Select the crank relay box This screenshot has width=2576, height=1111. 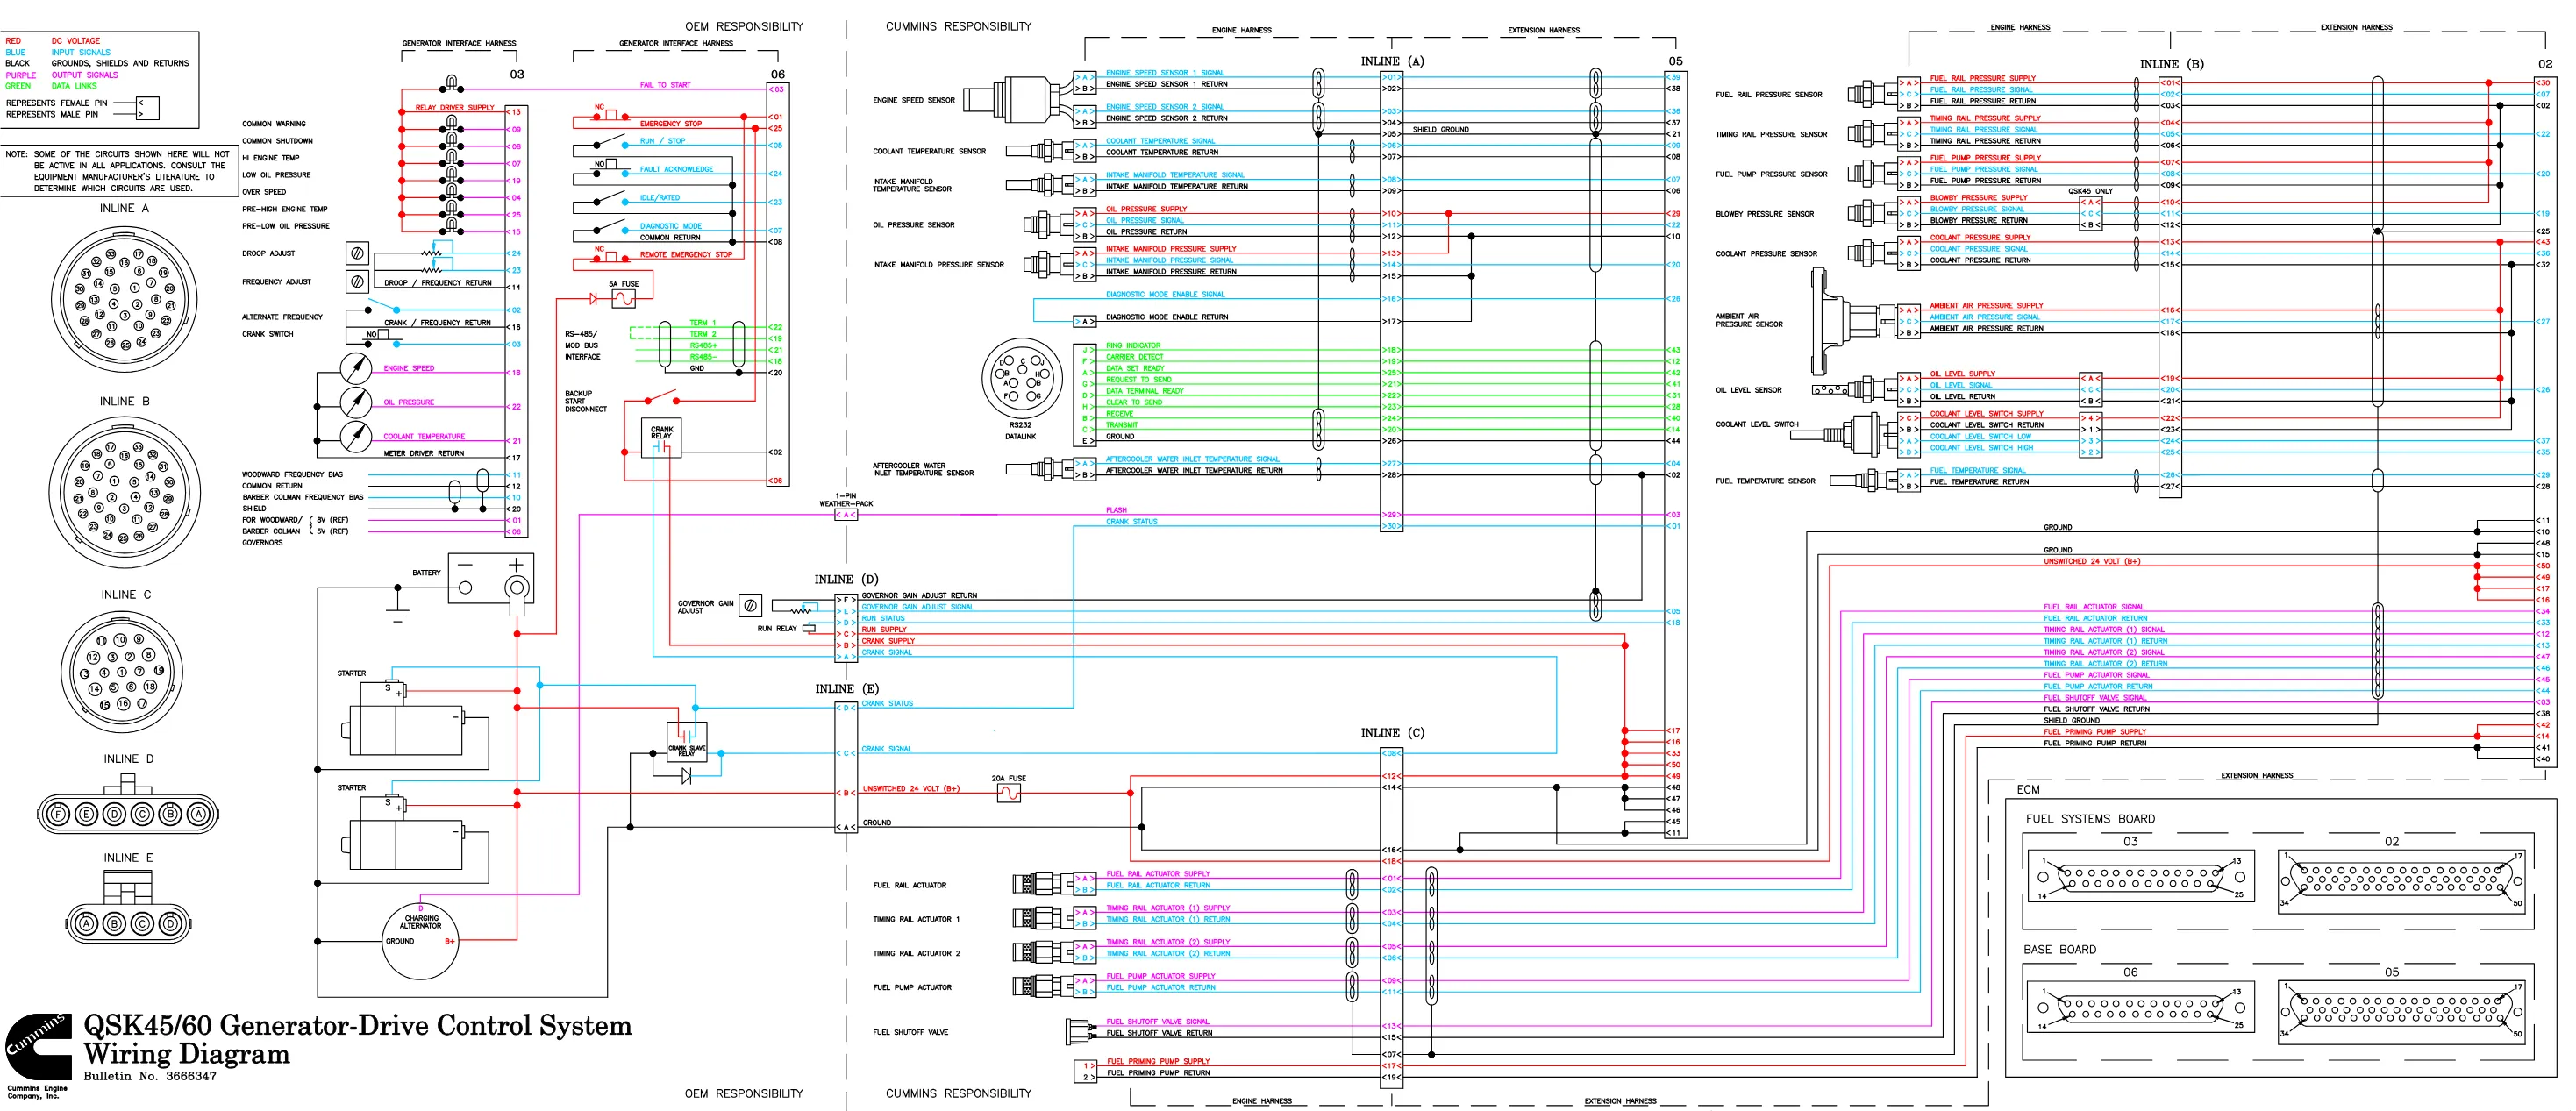pos(661,437)
